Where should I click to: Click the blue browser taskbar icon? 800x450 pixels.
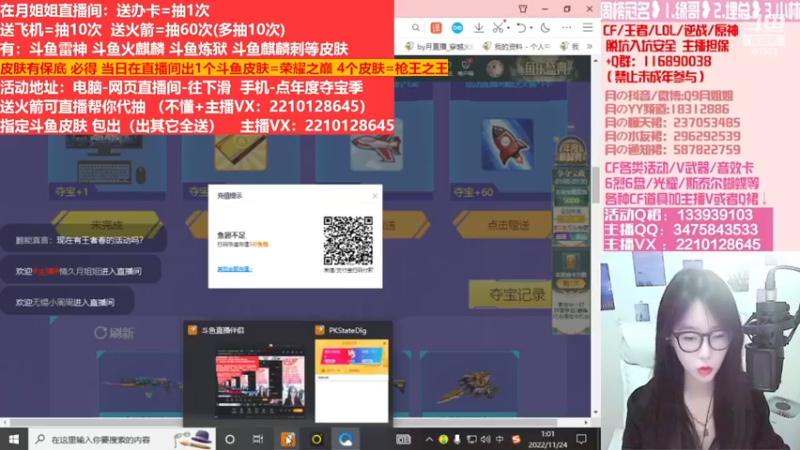click(345, 439)
